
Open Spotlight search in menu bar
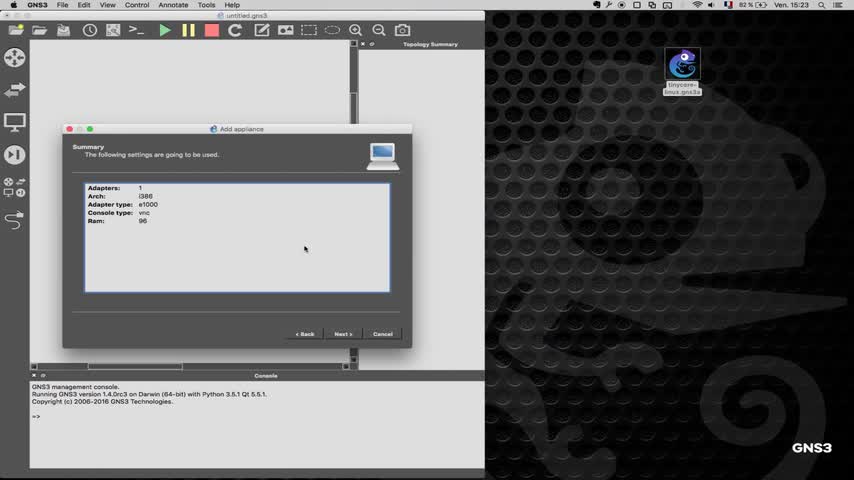coord(821,5)
